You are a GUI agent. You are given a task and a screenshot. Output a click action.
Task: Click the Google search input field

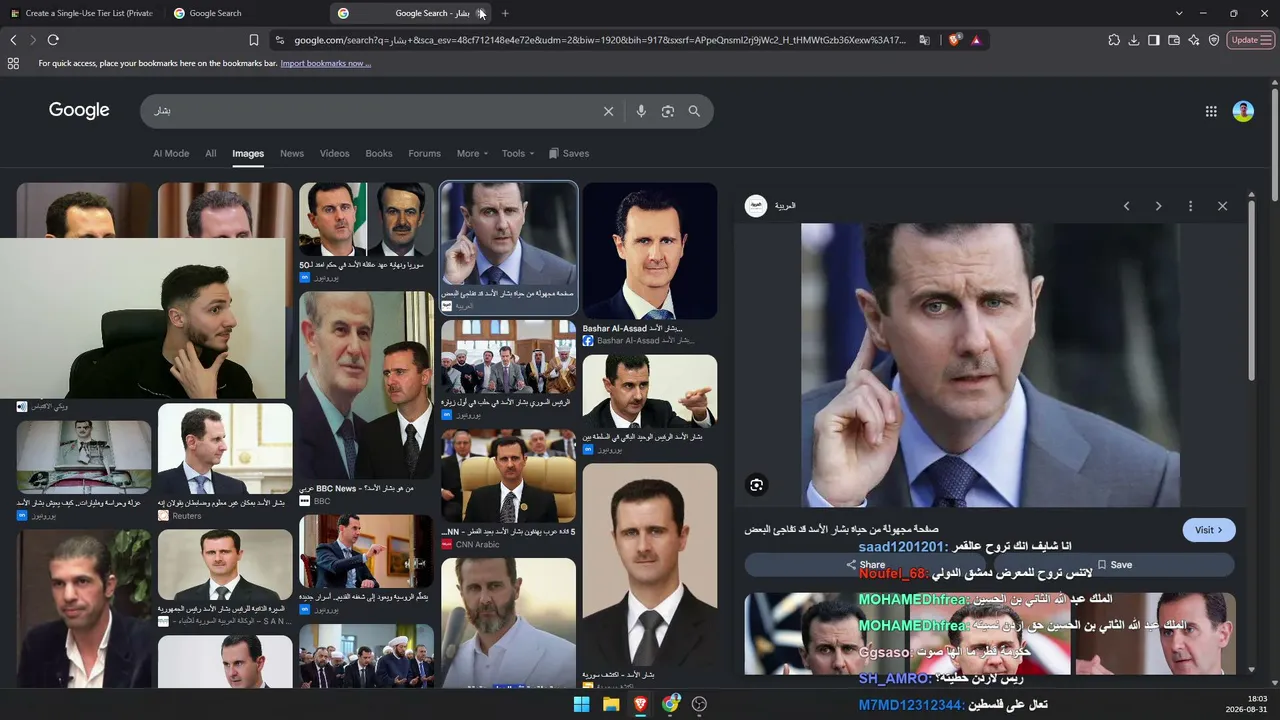tap(375, 111)
